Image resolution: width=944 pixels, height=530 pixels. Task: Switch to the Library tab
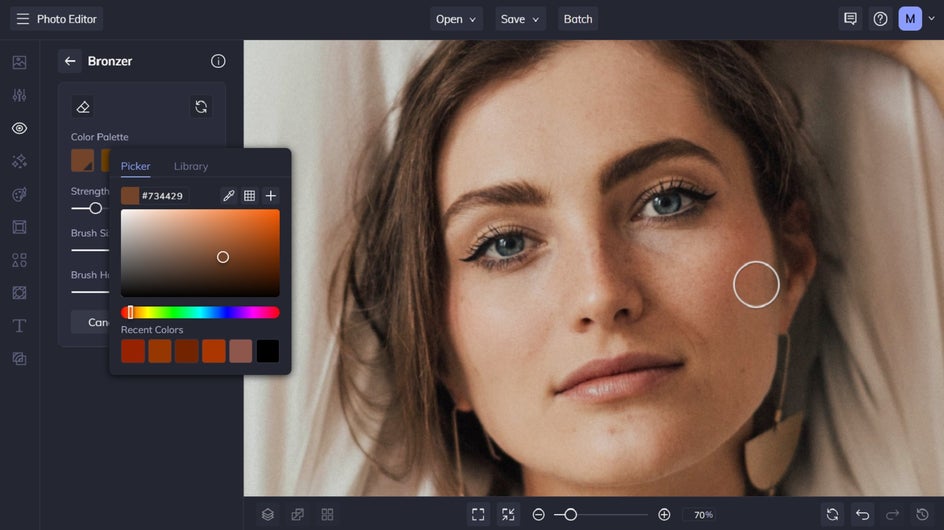coord(191,166)
